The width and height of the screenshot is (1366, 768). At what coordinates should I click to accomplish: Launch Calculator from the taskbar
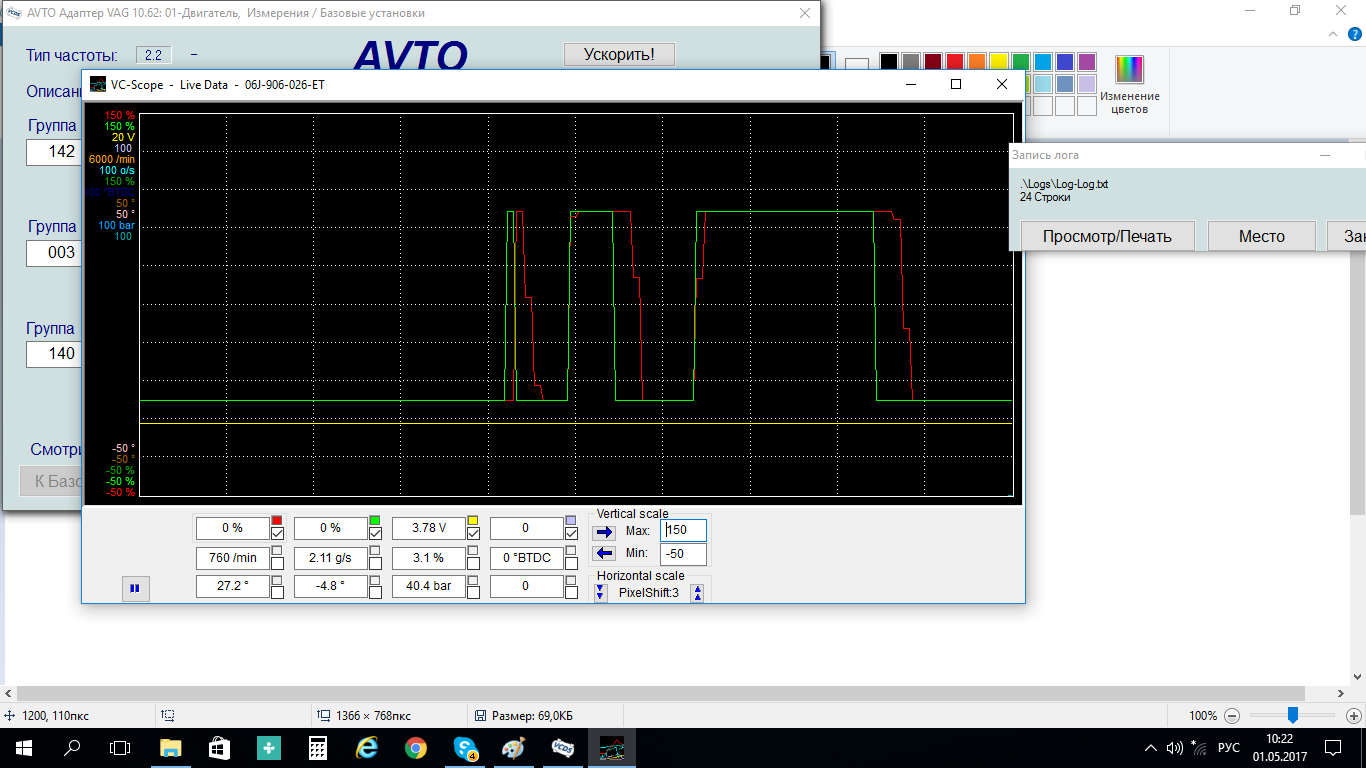(318, 747)
